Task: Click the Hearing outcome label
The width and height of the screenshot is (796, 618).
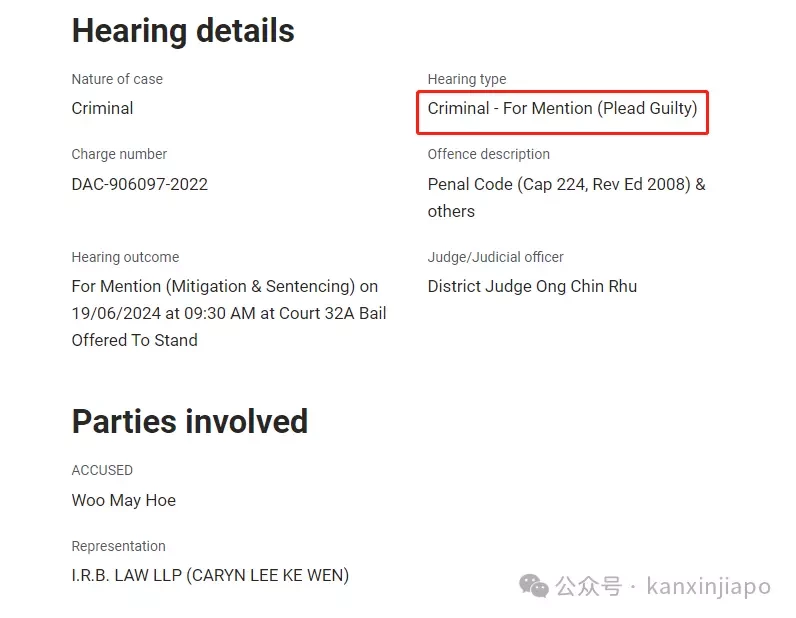Action: click(x=125, y=257)
